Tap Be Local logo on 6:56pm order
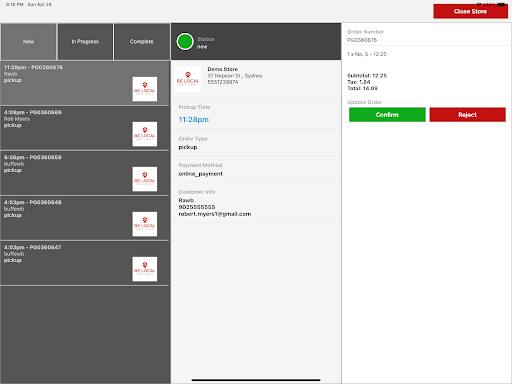The width and height of the screenshot is (512, 384). coord(145,179)
